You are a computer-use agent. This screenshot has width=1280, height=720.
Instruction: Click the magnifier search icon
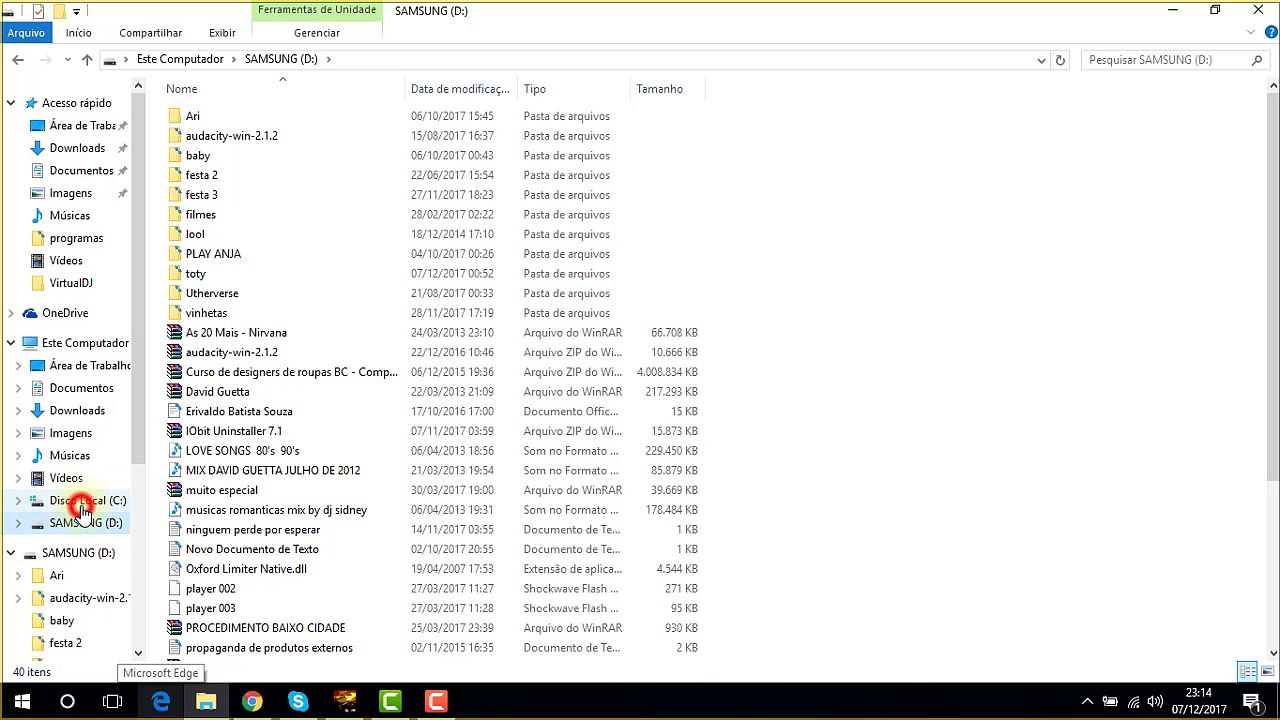pyautogui.click(x=1257, y=60)
